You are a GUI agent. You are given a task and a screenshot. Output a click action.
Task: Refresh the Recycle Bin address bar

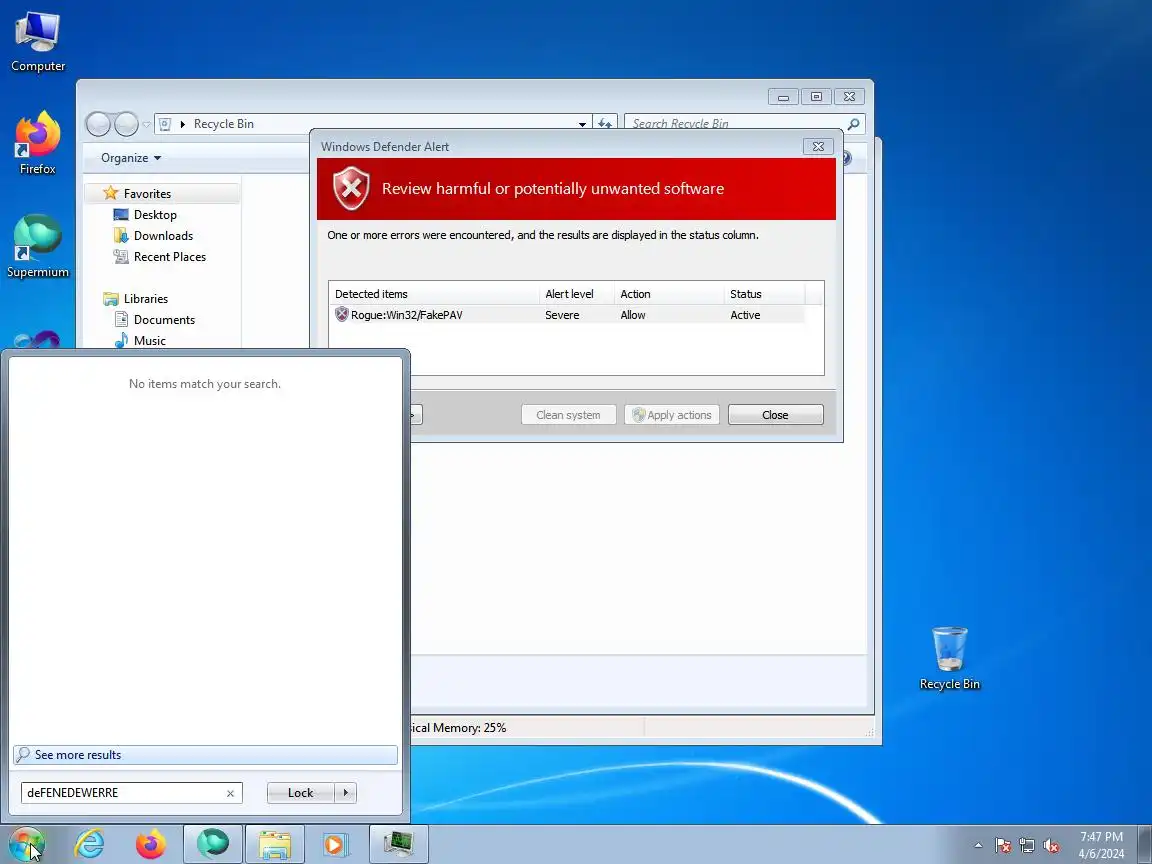[x=605, y=124]
